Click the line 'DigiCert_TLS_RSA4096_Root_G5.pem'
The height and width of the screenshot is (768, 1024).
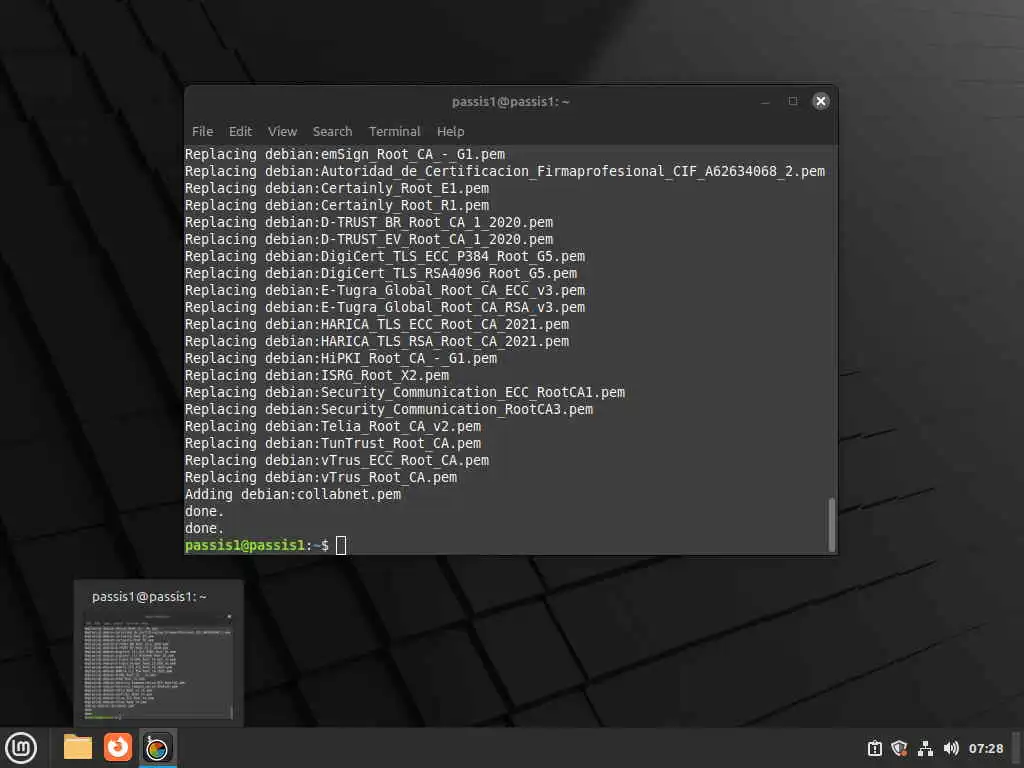381,274
